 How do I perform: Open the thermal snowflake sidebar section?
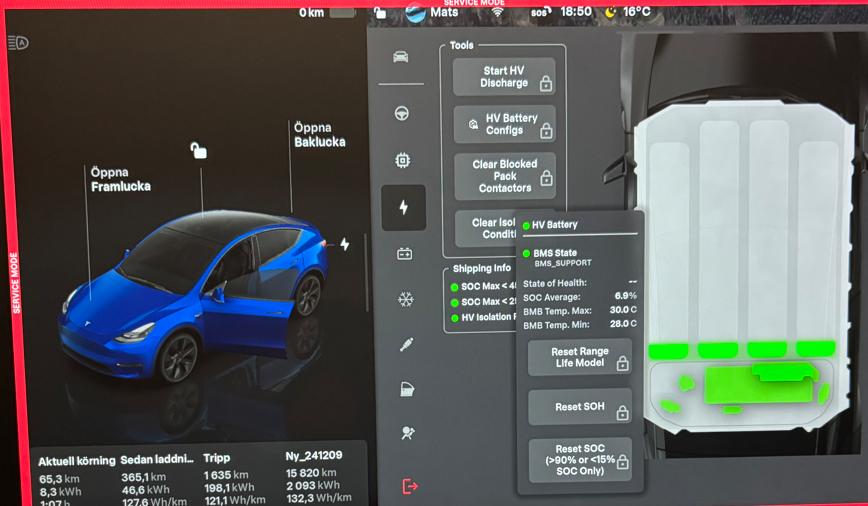click(405, 299)
